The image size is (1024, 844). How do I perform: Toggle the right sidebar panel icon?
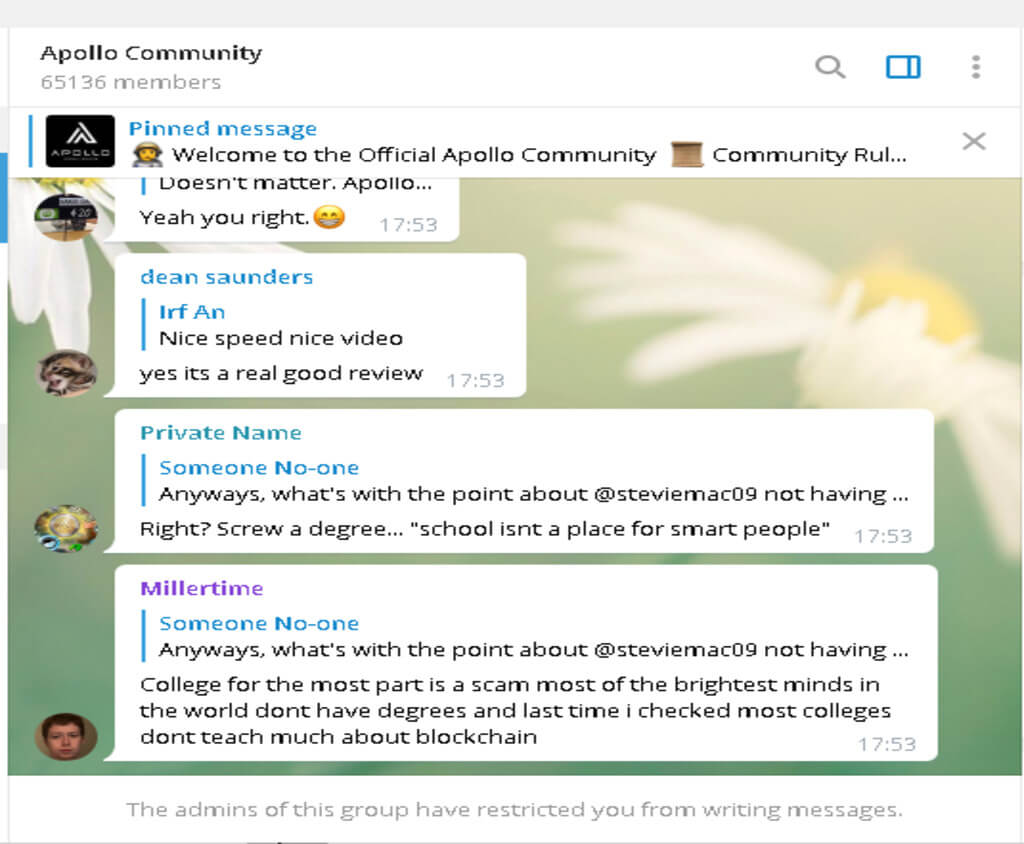pyautogui.click(x=903, y=67)
